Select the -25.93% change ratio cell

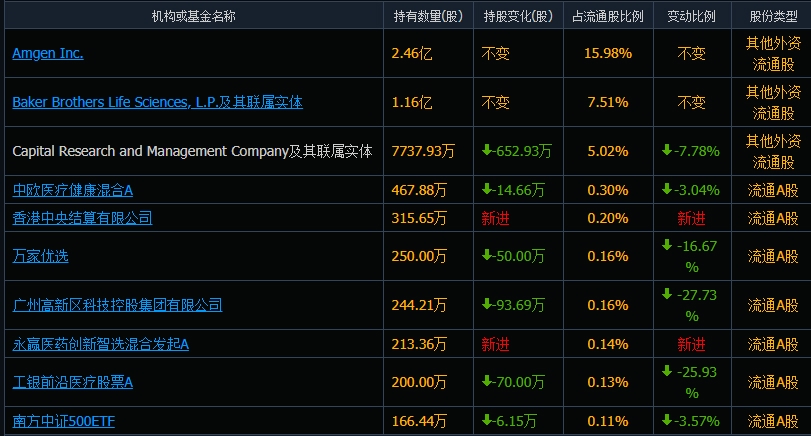click(690, 382)
